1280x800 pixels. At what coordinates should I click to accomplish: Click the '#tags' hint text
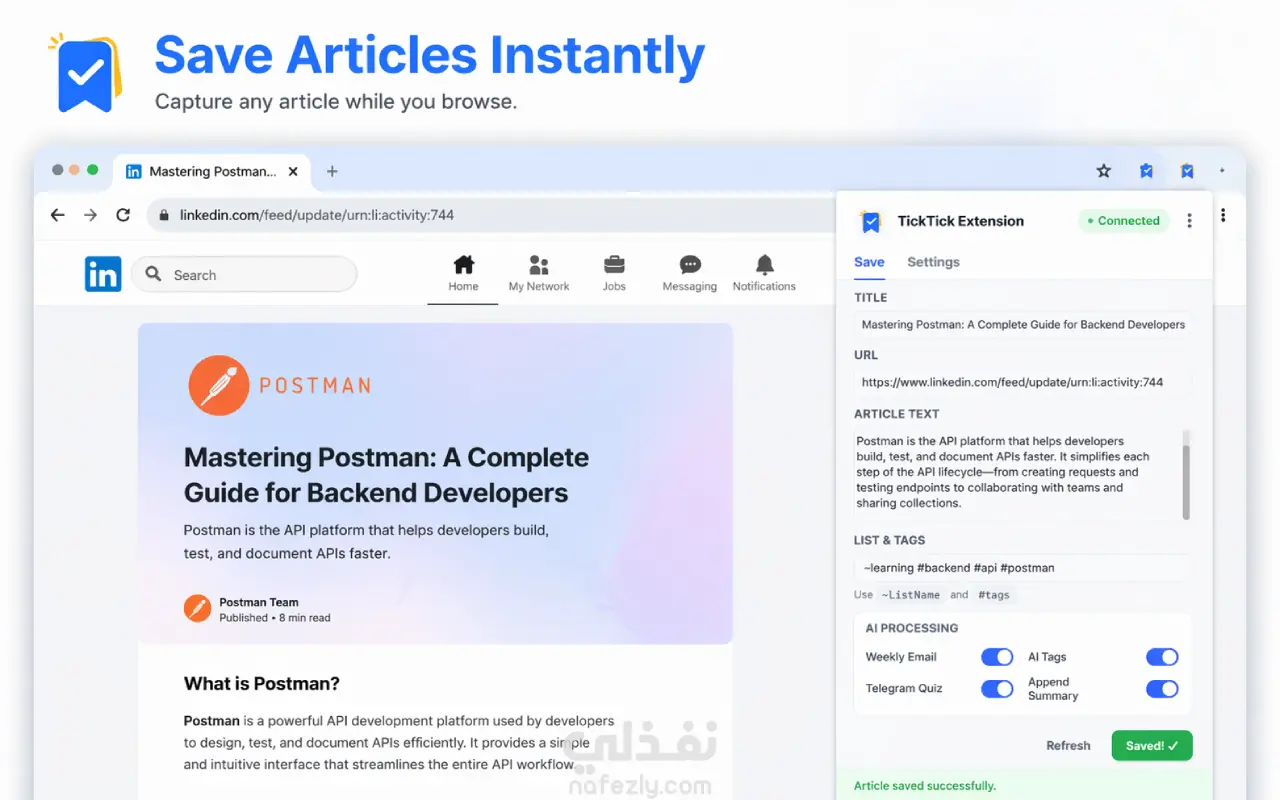pyautogui.click(x=994, y=595)
